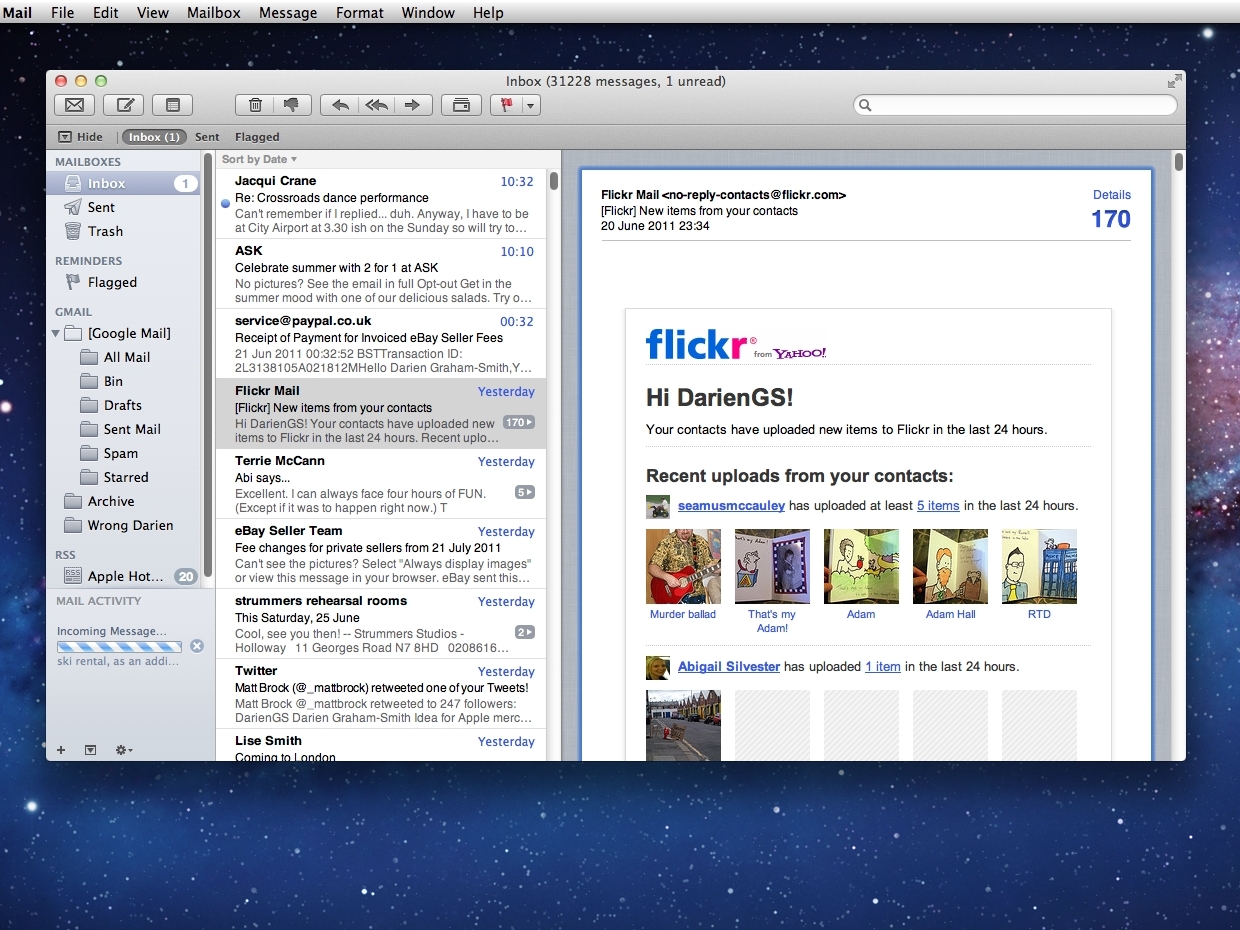
Task: Open the Abigail Silvester profile link
Action: (x=729, y=666)
